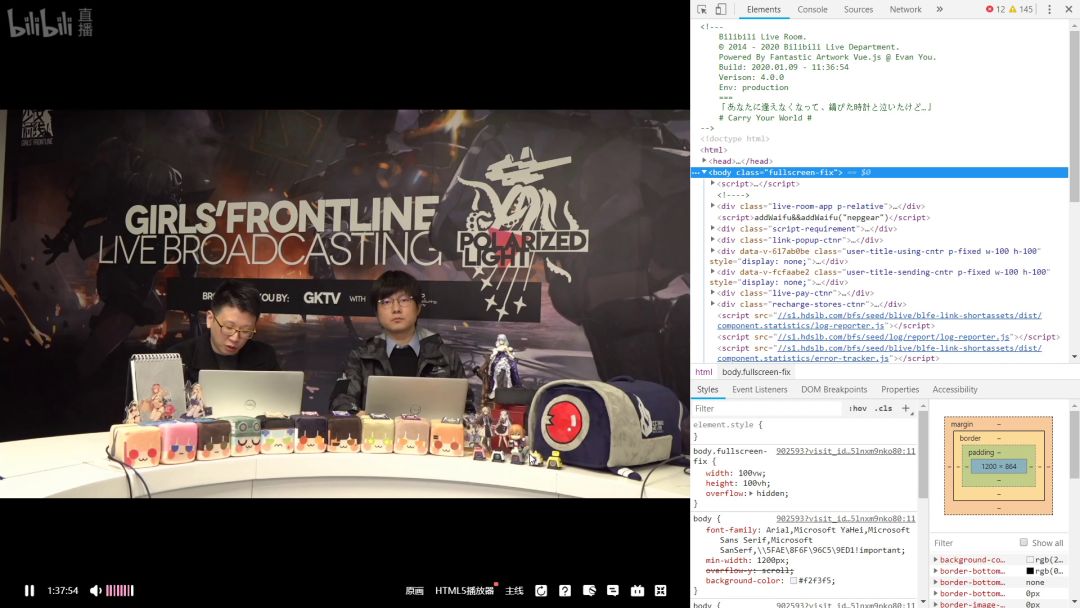The width and height of the screenshot is (1080, 608).
Task: Collapse the body fullscreen-fix node
Action: pyautogui.click(x=704, y=172)
